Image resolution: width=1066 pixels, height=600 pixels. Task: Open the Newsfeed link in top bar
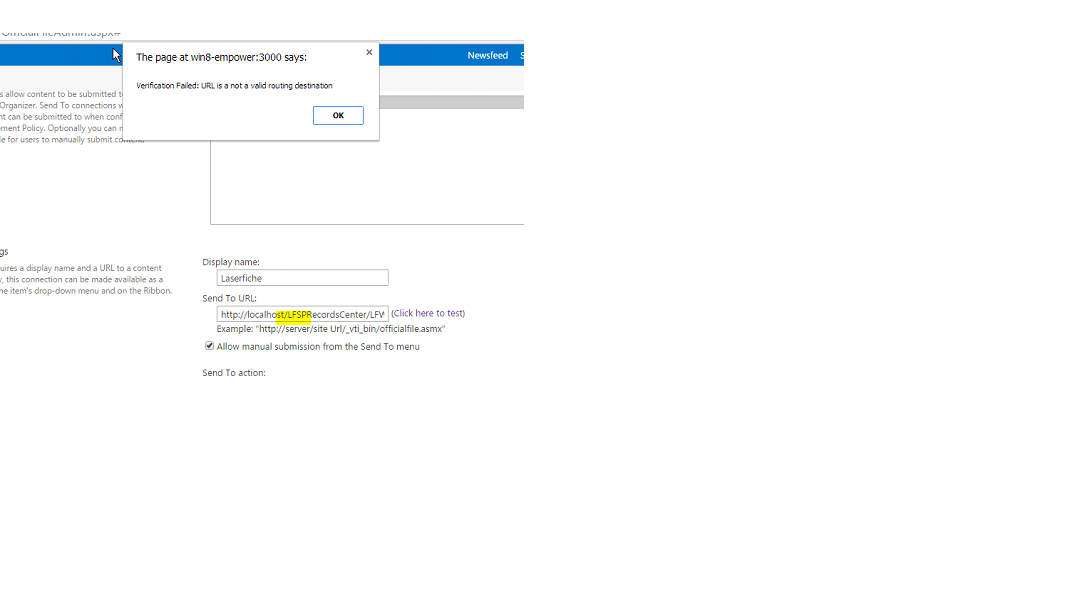[x=487, y=56]
